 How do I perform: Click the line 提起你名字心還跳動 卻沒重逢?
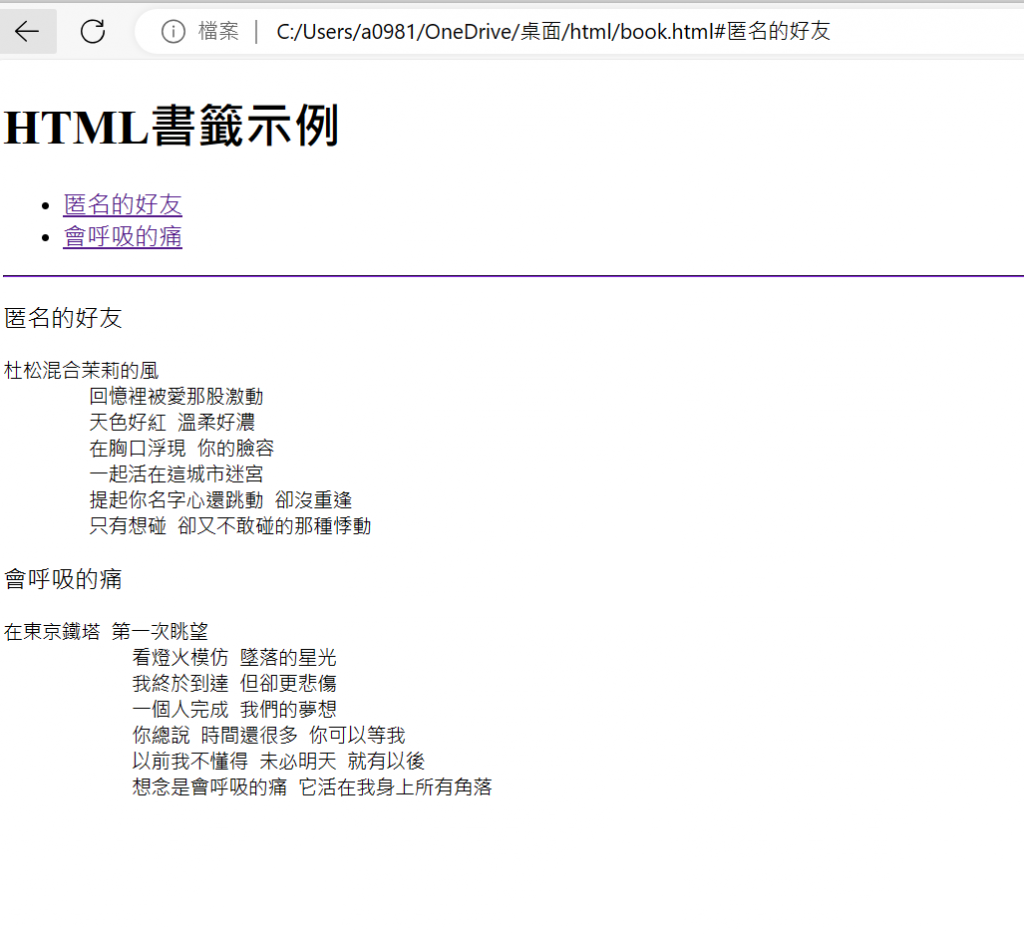(x=221, y=500)
